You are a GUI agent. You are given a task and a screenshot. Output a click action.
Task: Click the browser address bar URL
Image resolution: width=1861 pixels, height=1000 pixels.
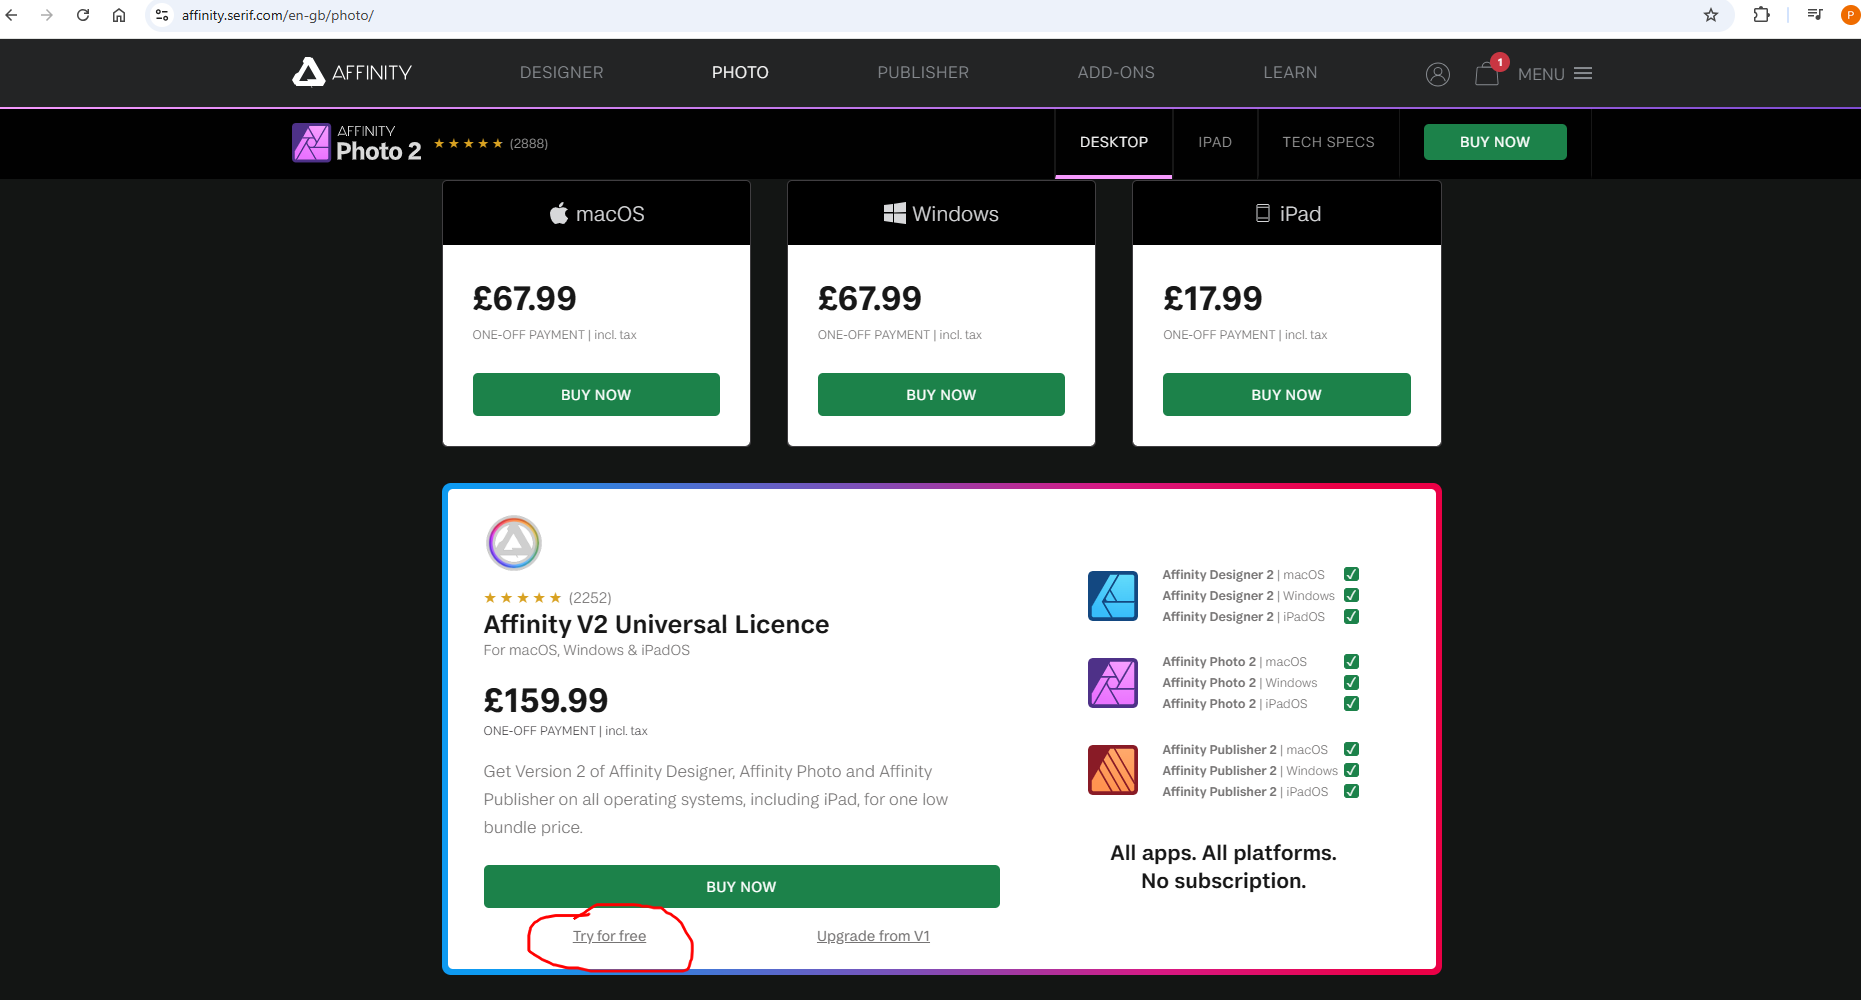(x=278, y=15)
